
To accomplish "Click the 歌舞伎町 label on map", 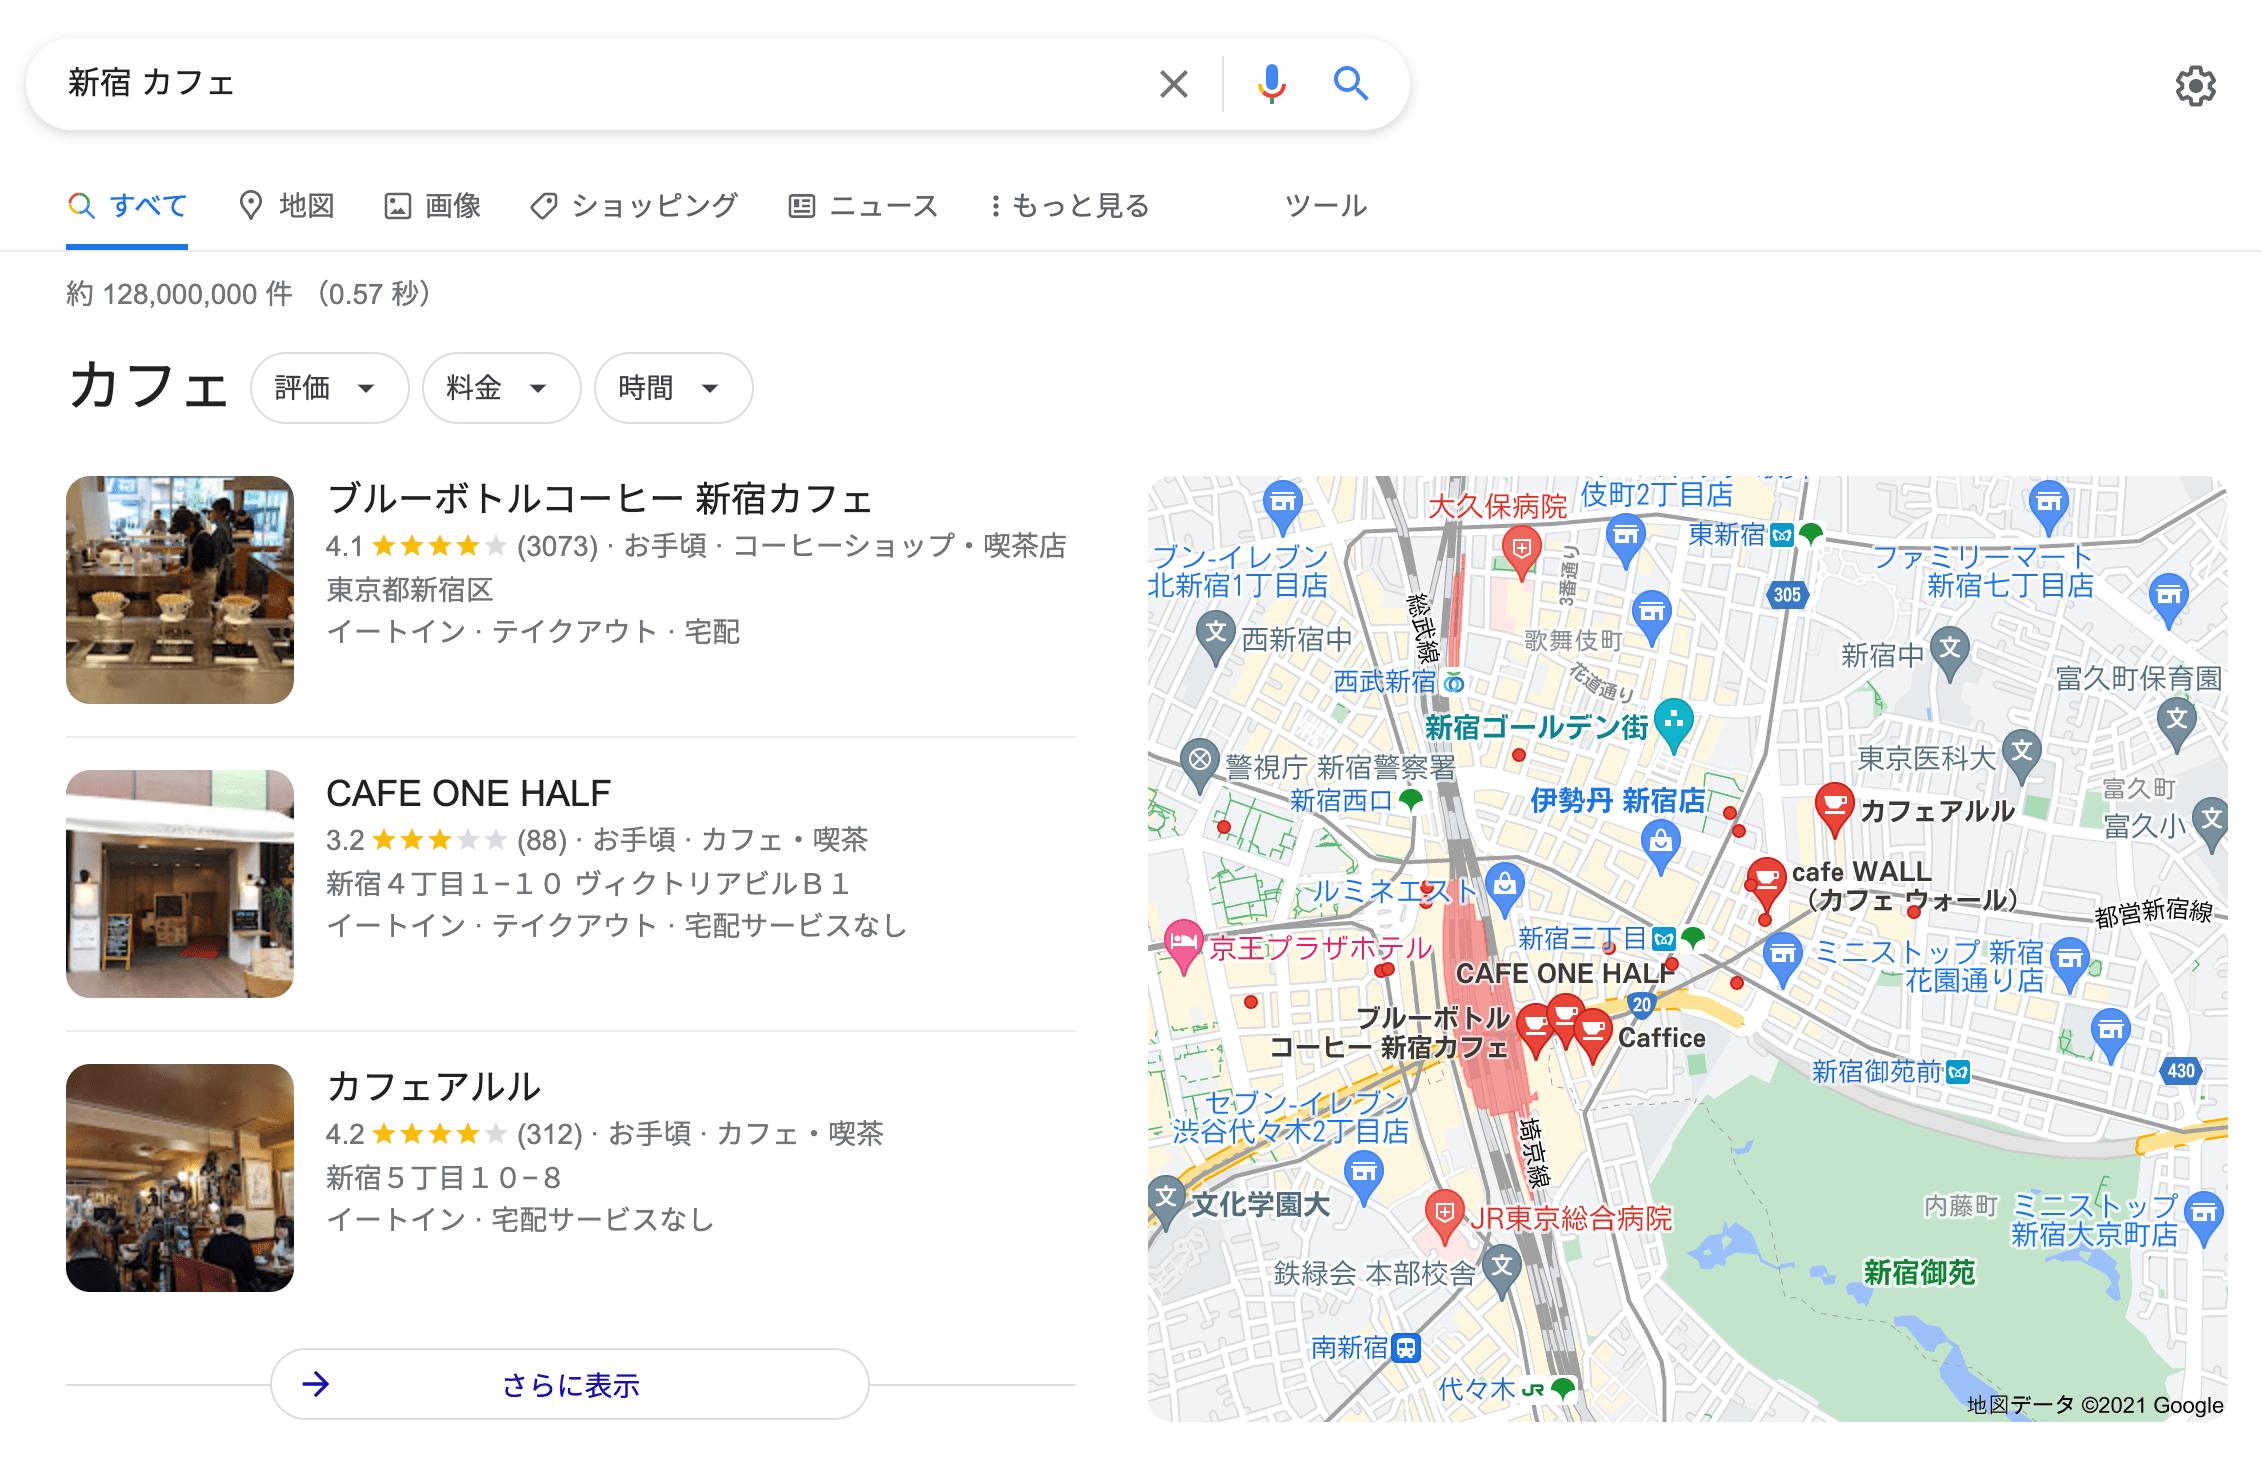I will [x=1573, y=640].
